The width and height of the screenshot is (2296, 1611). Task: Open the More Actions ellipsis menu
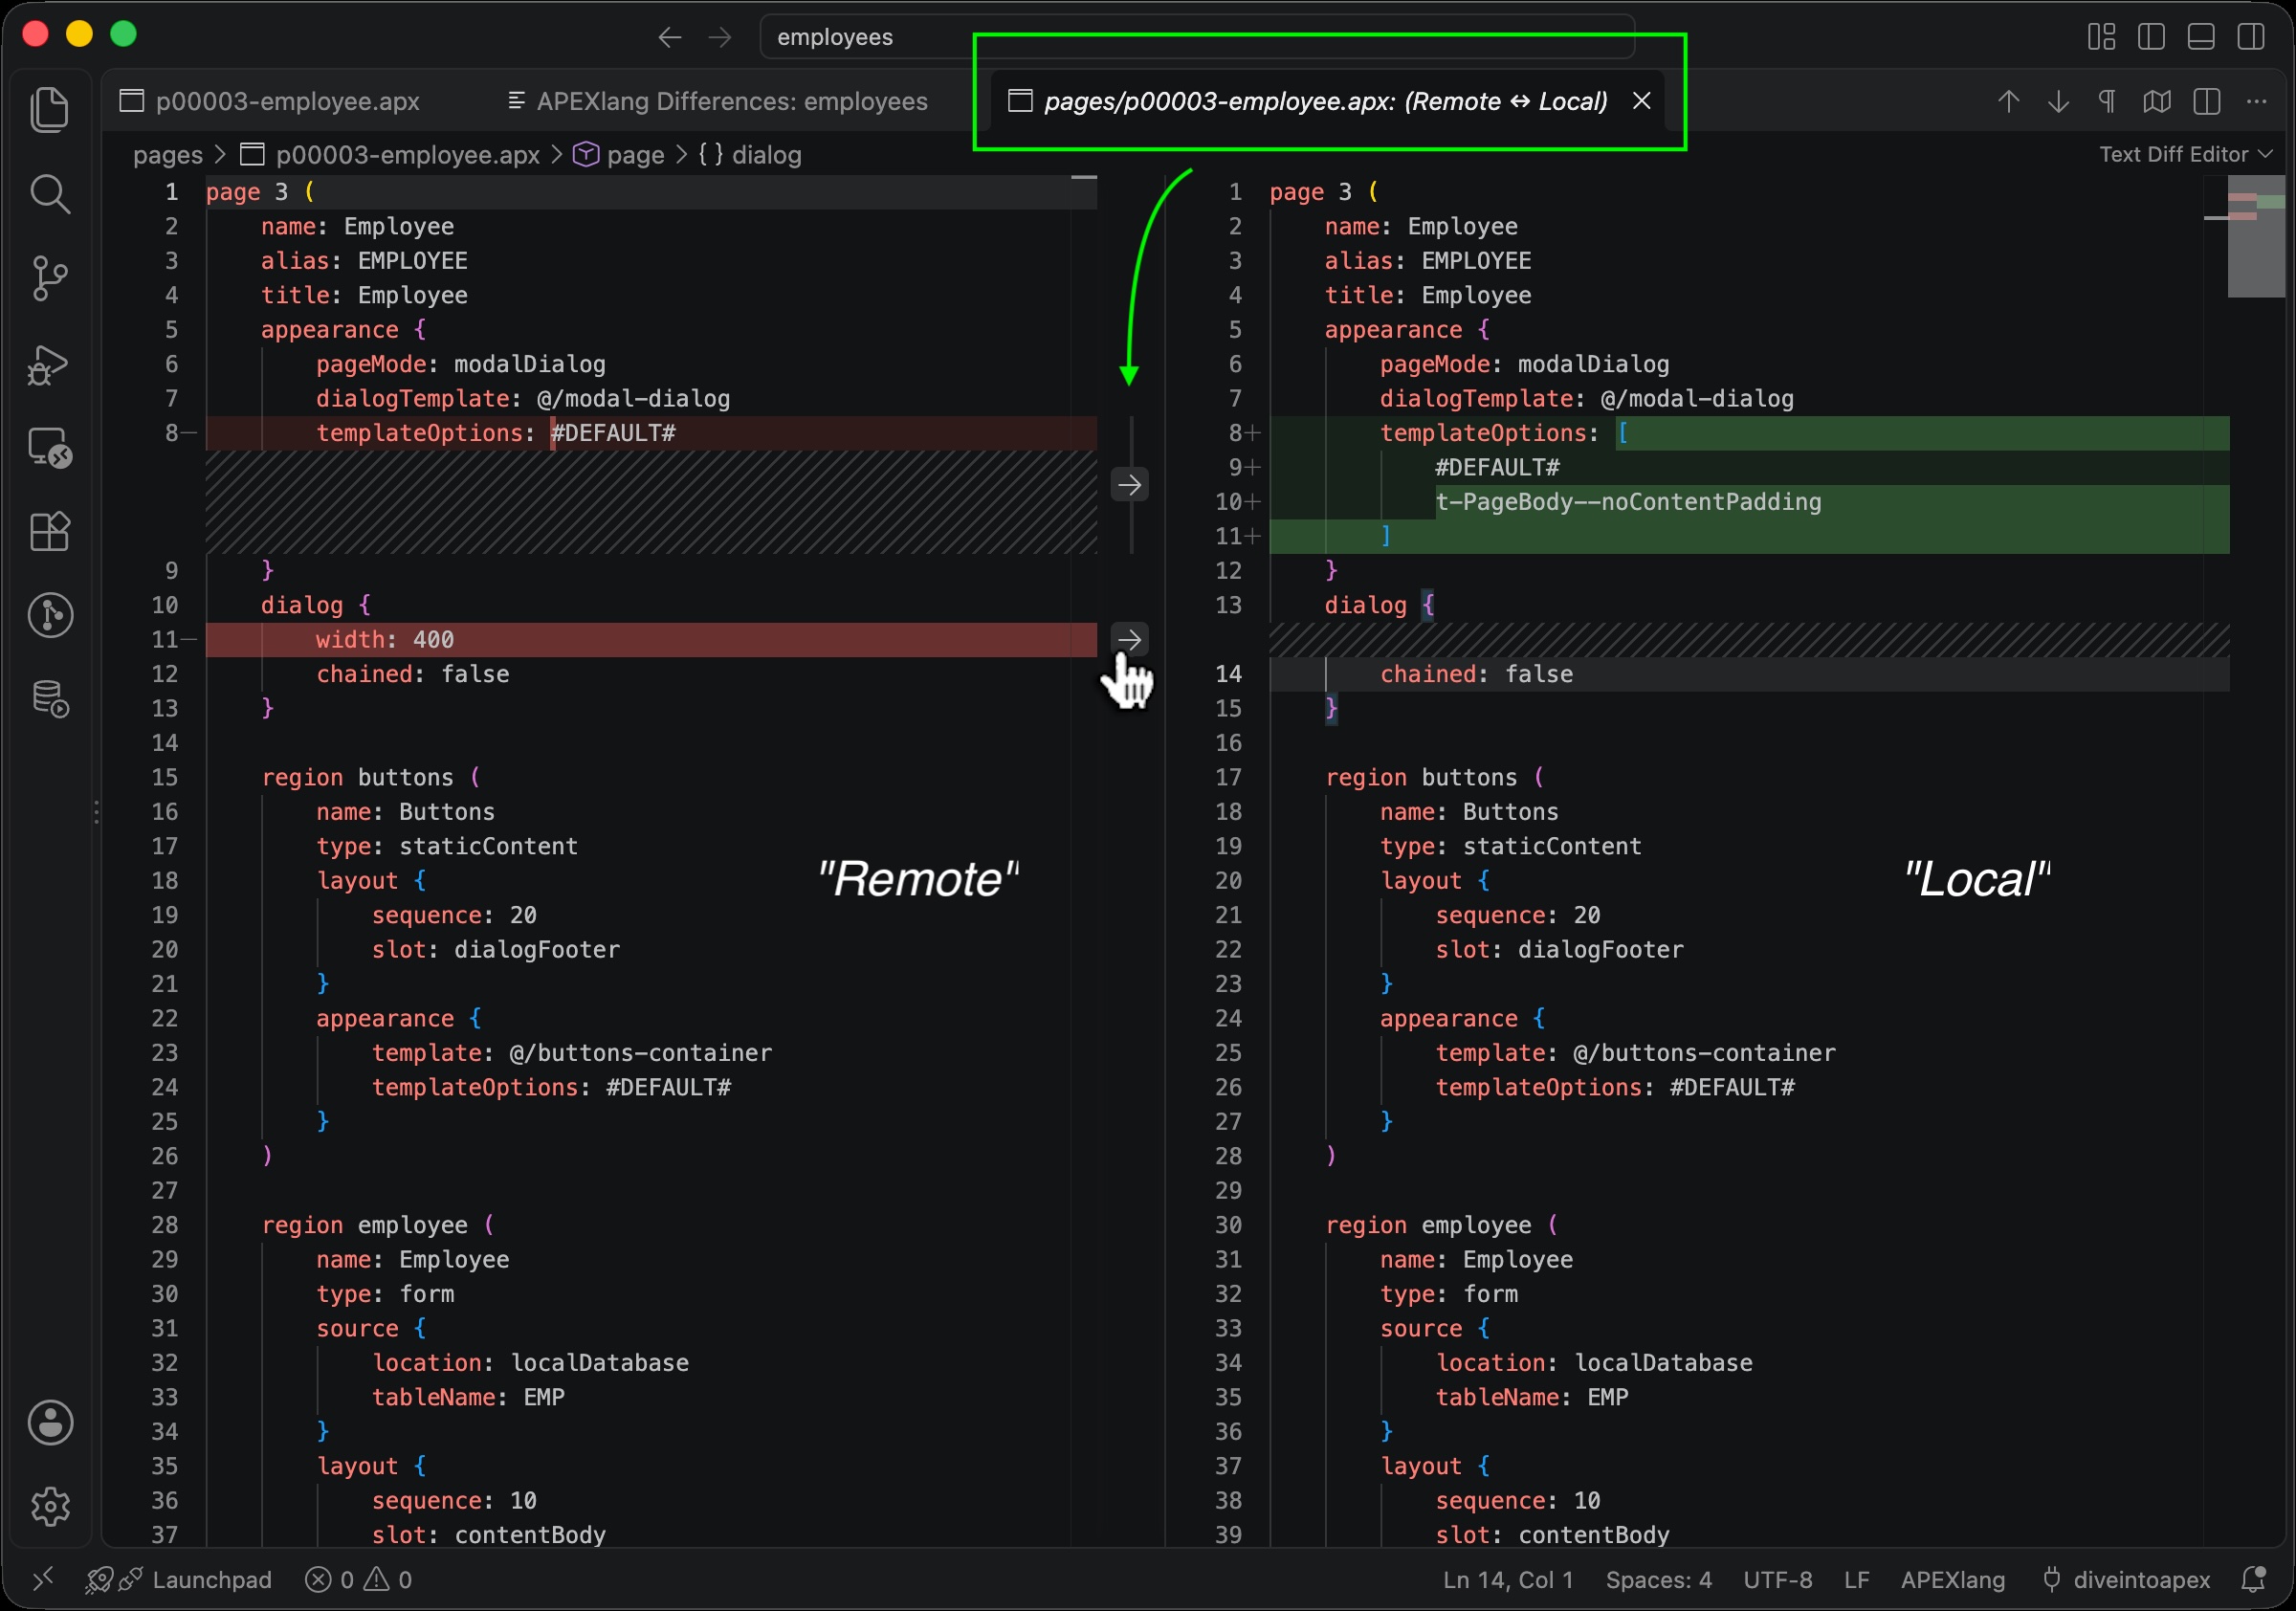click(2257, 101)
